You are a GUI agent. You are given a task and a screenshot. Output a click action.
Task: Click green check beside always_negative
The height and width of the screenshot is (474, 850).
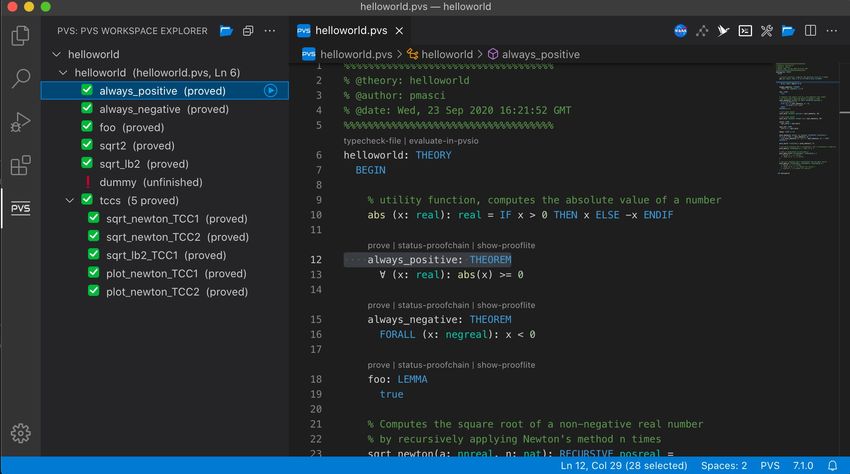[87, 108]
